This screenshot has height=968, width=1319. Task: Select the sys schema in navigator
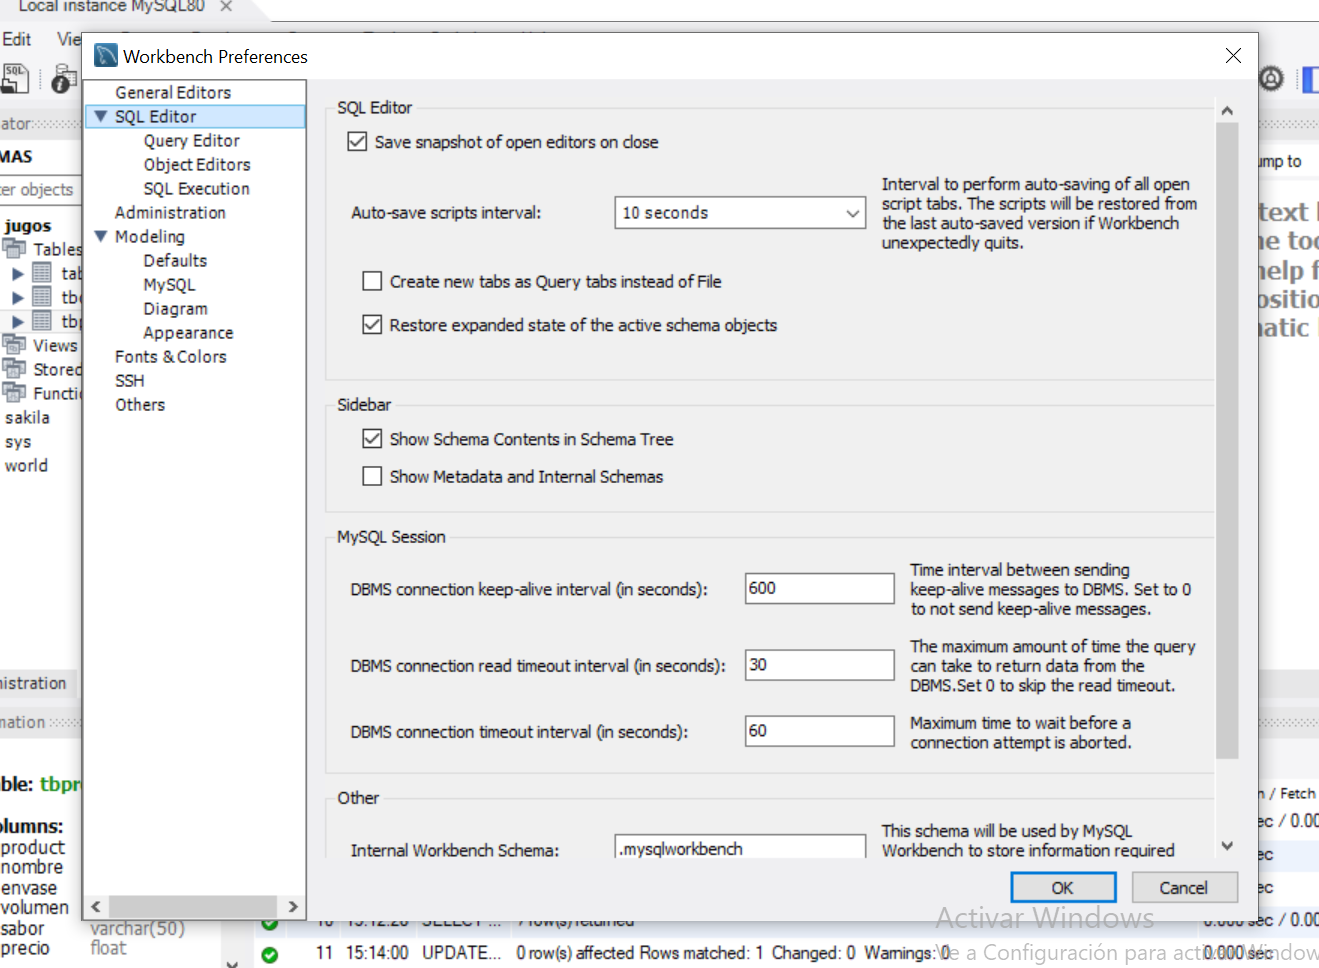click(18, 441)
